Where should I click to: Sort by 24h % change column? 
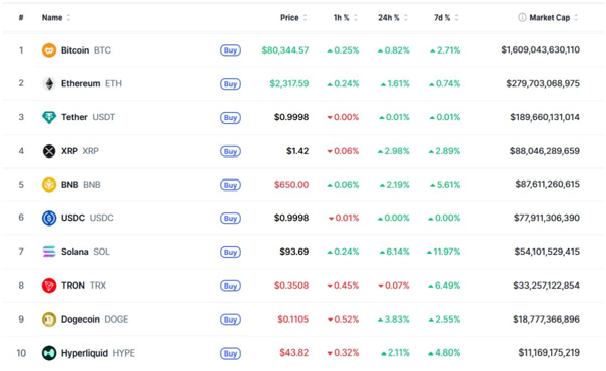coord(393,17)
